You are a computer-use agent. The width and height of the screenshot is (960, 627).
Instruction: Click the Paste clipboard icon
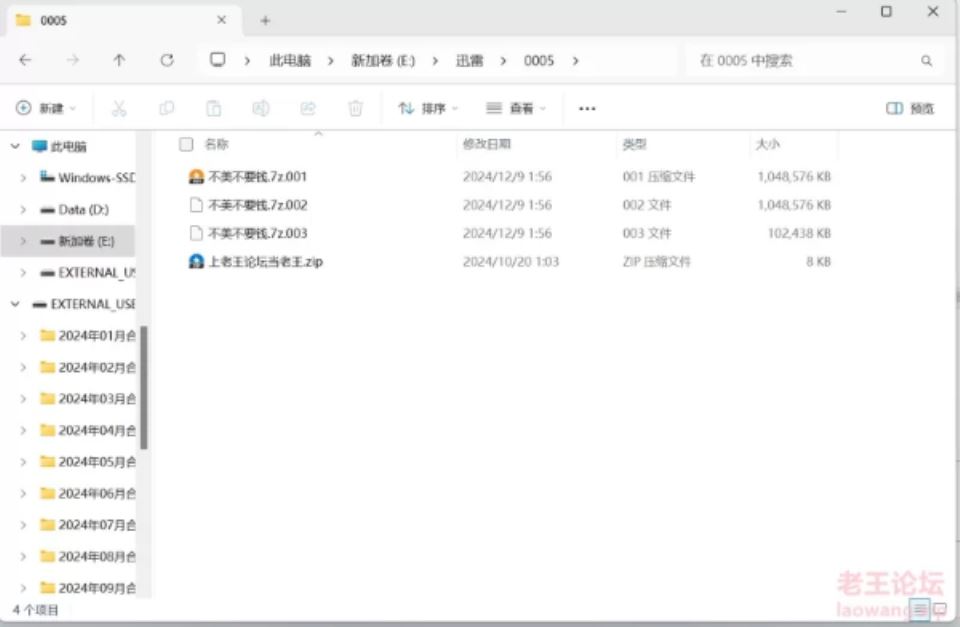pyautogui.click(x=214, y=108)
